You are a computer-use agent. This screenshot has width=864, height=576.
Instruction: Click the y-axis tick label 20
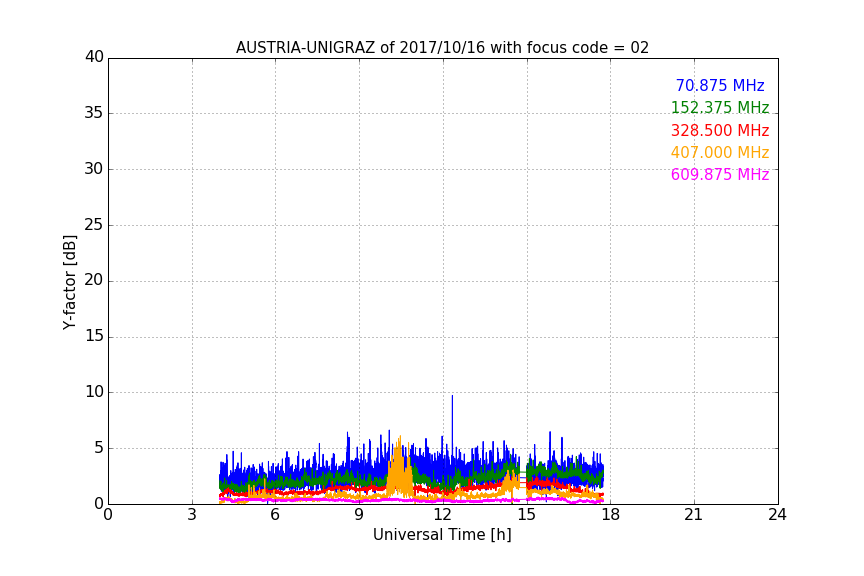[x=94, y=280]
